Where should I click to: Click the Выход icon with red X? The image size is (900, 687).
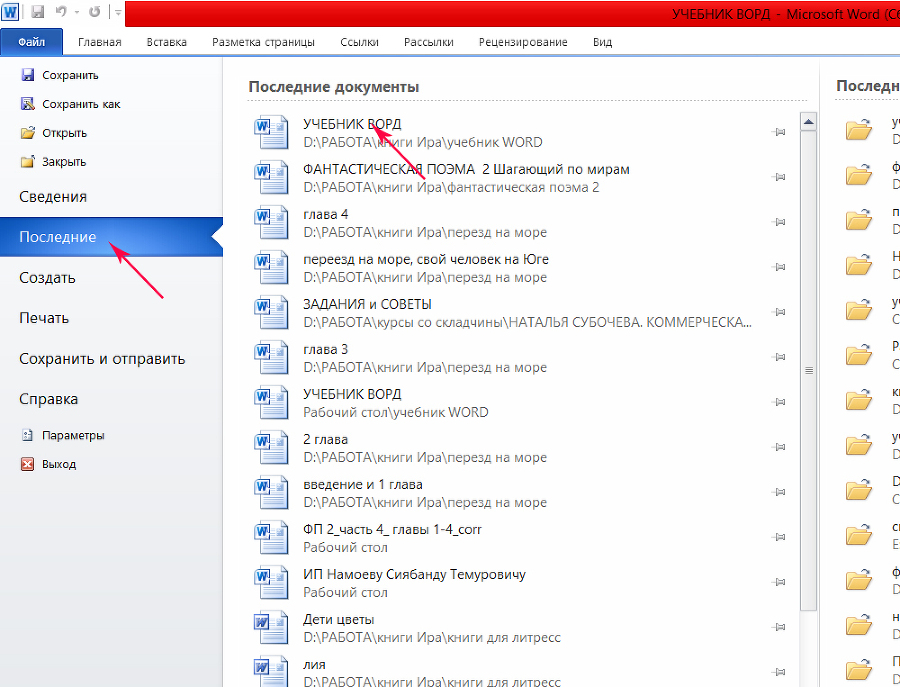click(25, 464)
